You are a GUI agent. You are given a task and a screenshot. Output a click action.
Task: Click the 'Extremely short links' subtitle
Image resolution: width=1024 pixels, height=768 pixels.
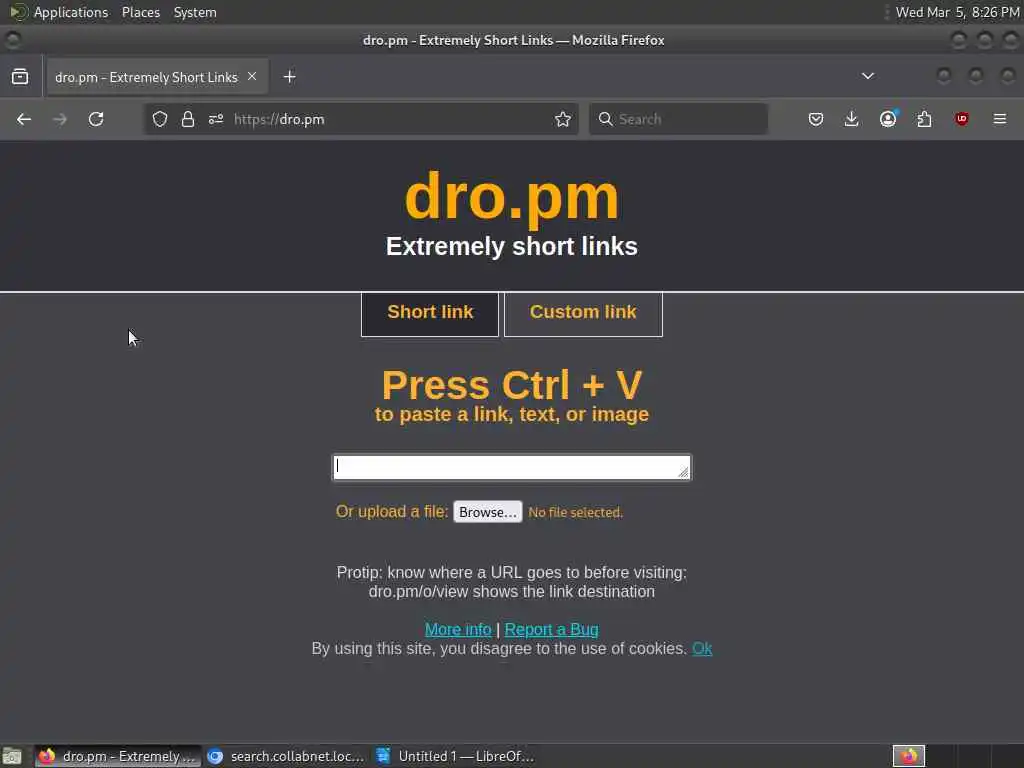[511, 247]
